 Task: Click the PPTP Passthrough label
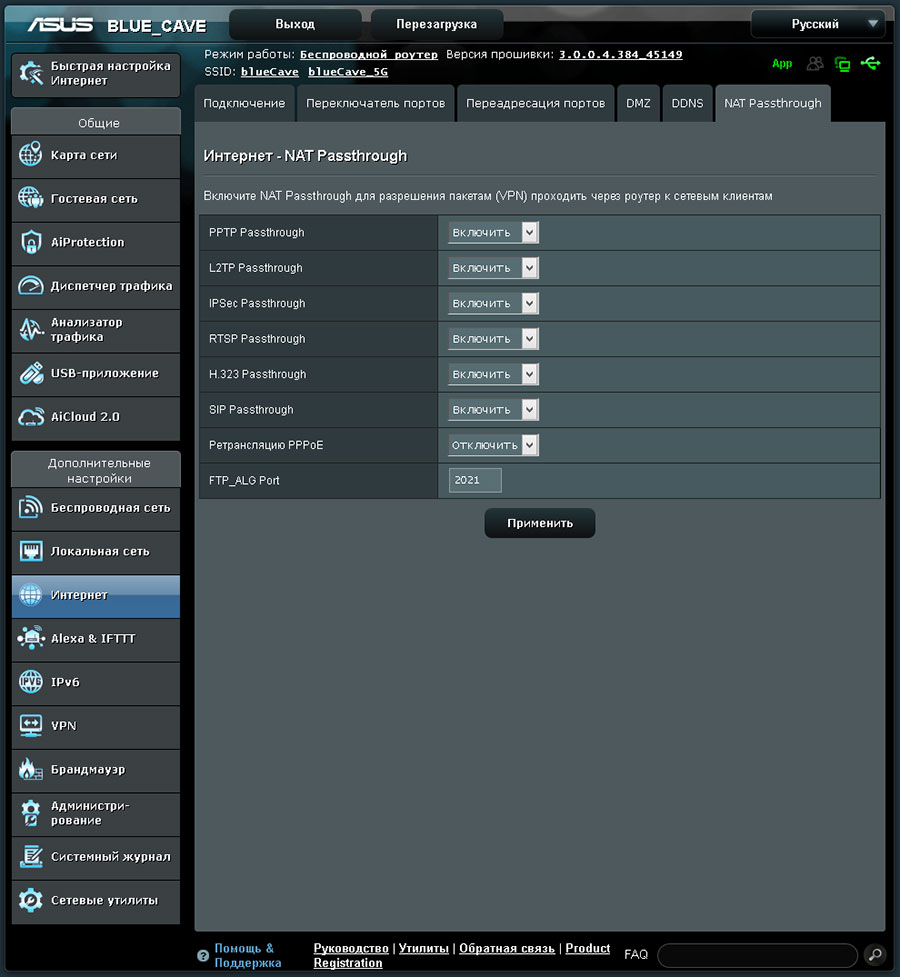pos(257,232)
